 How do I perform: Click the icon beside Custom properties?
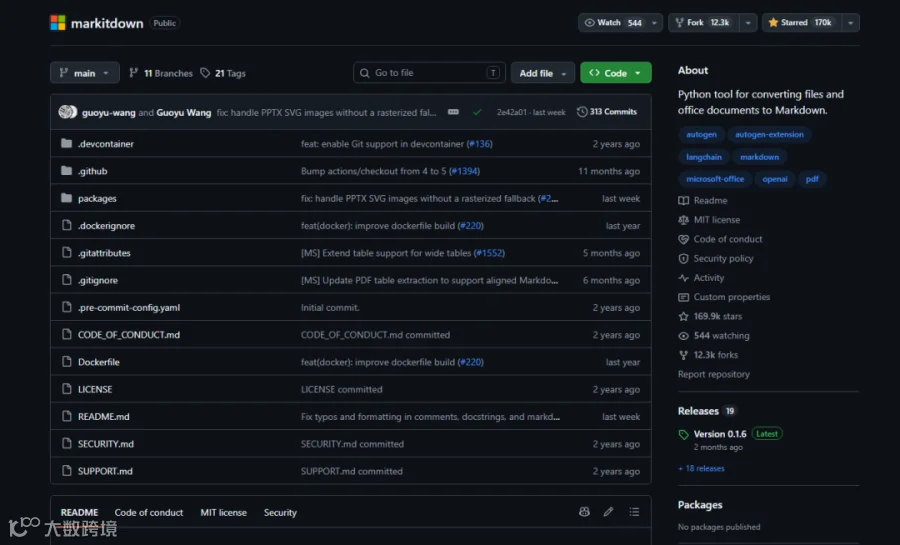click(x=684, y=297)
